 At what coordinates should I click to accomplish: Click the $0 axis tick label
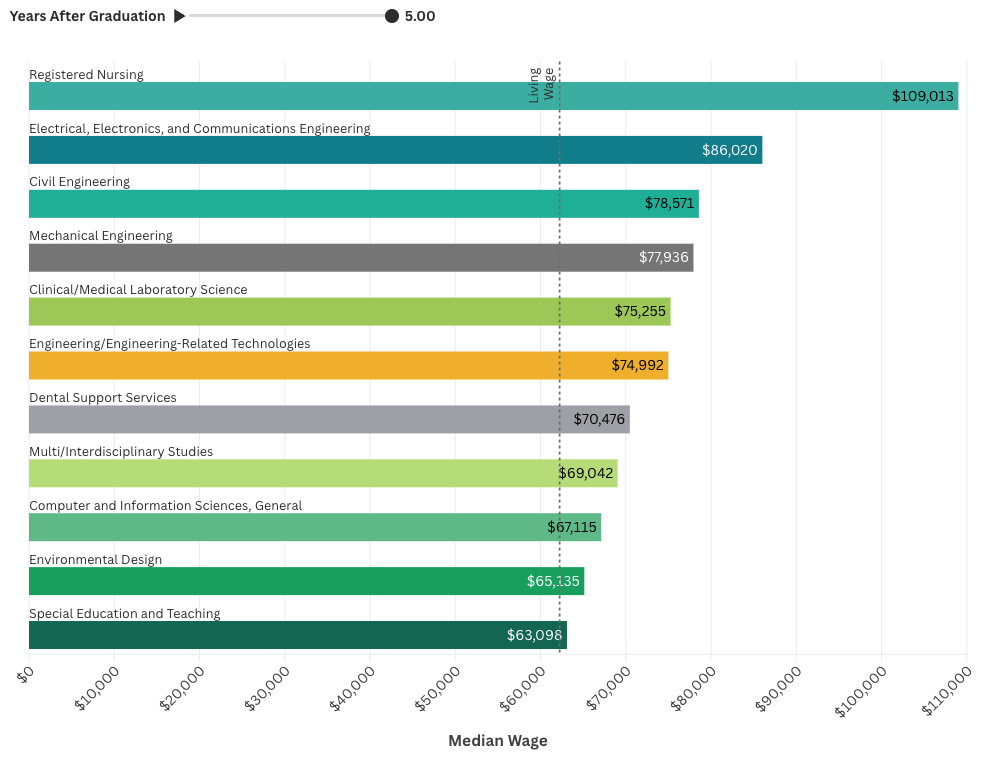point(24,675)
